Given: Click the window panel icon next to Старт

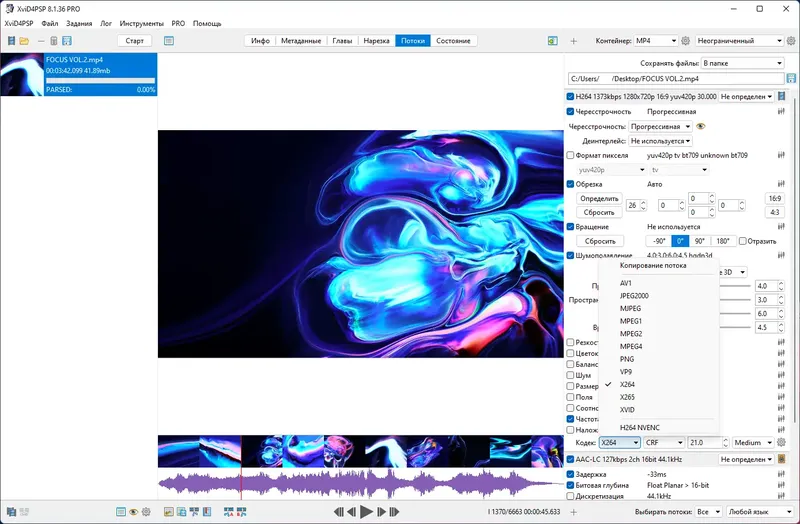Looking at the screenshot, I should [169, 41].
